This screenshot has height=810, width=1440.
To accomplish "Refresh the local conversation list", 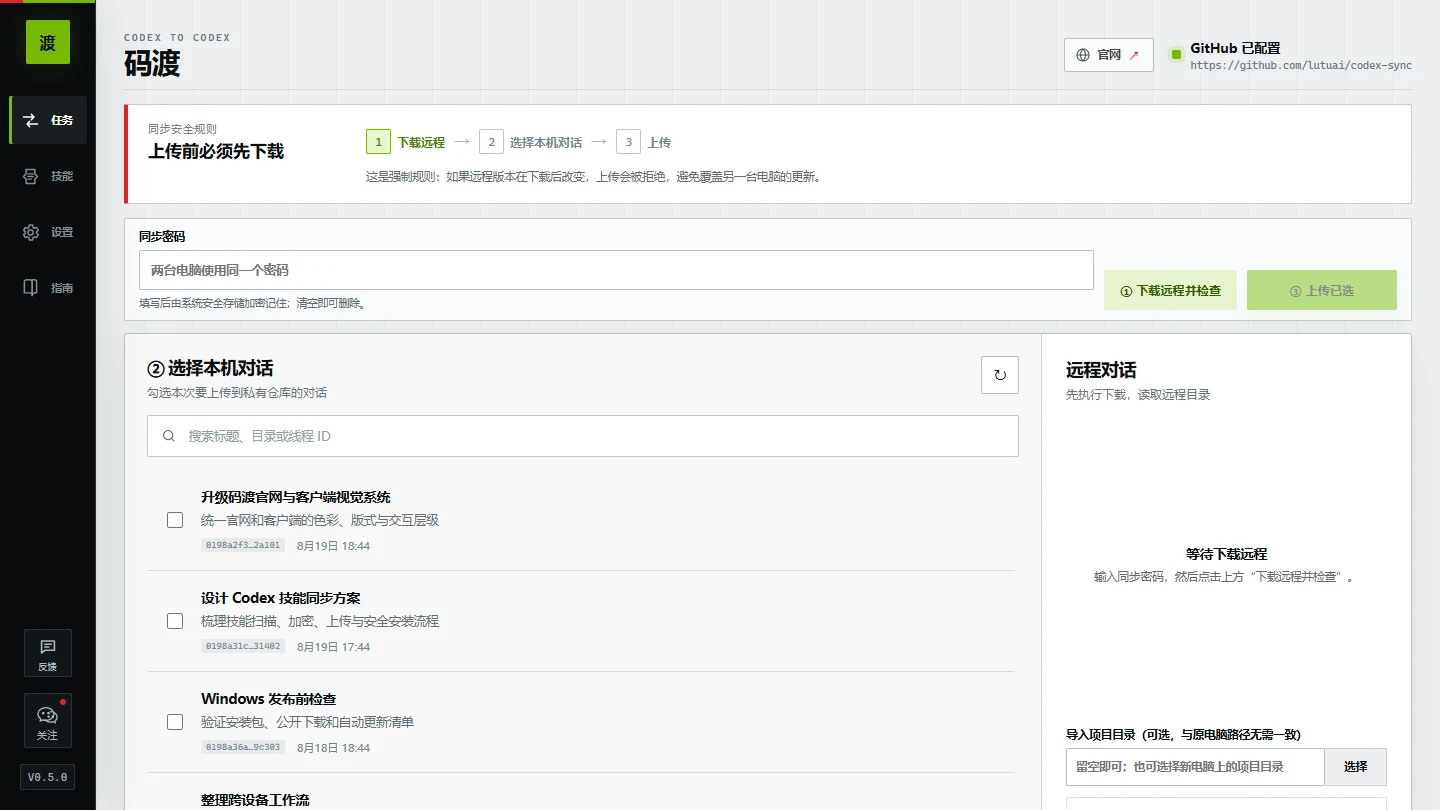I will pos(1000,375).
